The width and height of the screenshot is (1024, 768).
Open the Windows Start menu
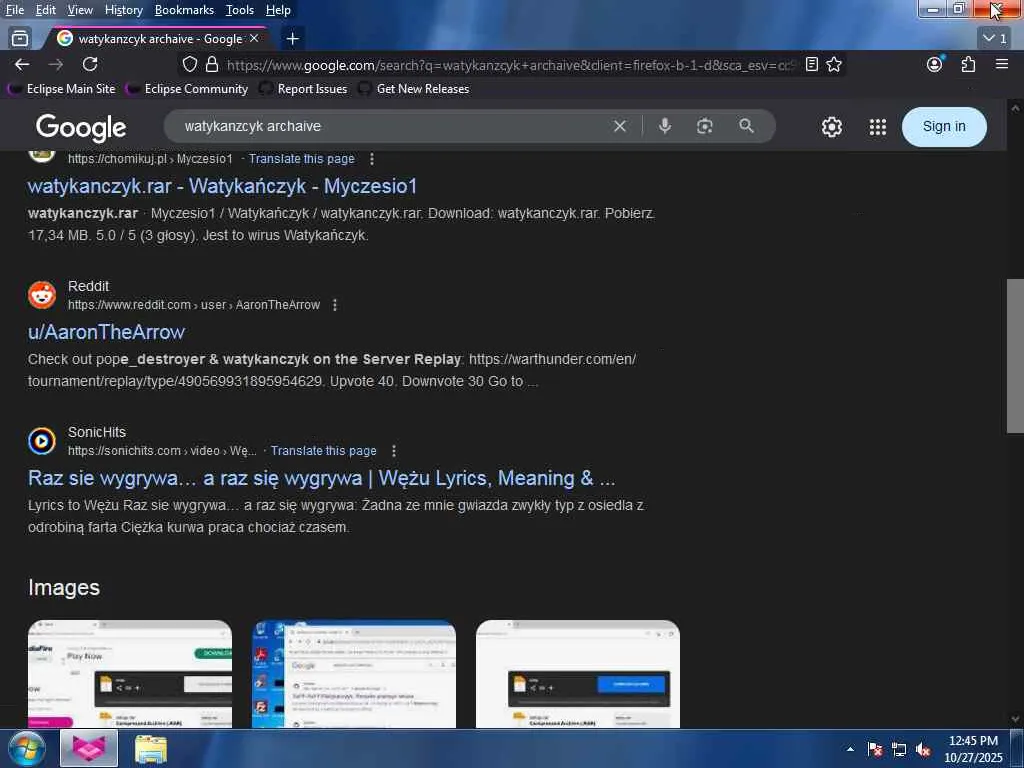(x=26, y=748)
